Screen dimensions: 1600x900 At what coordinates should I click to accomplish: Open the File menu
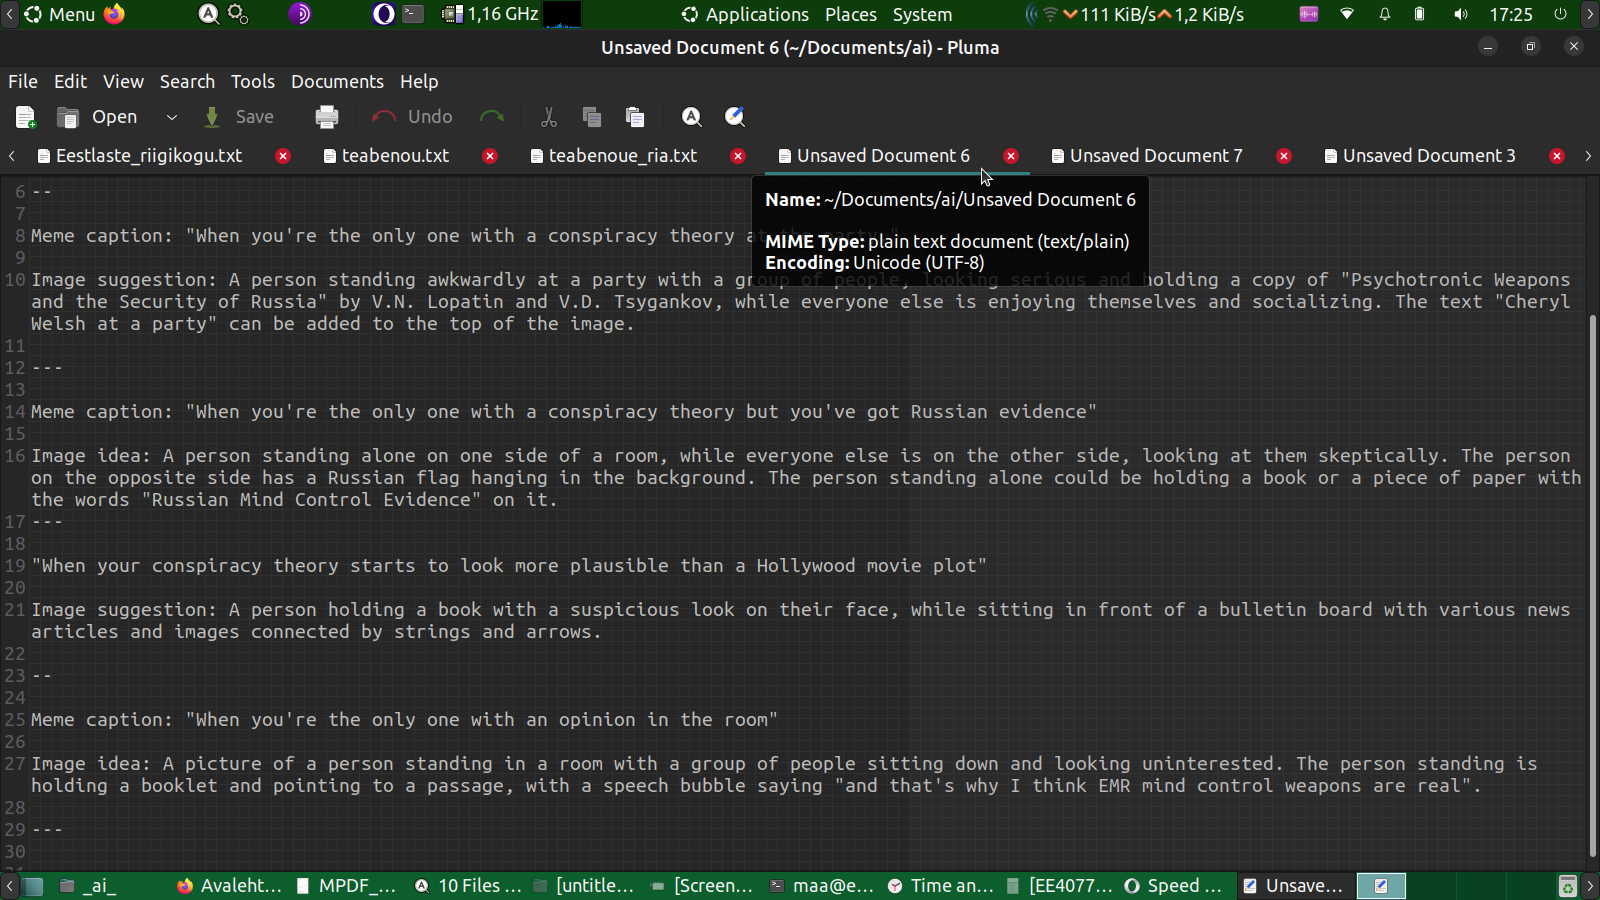click(x=23, y=82)
